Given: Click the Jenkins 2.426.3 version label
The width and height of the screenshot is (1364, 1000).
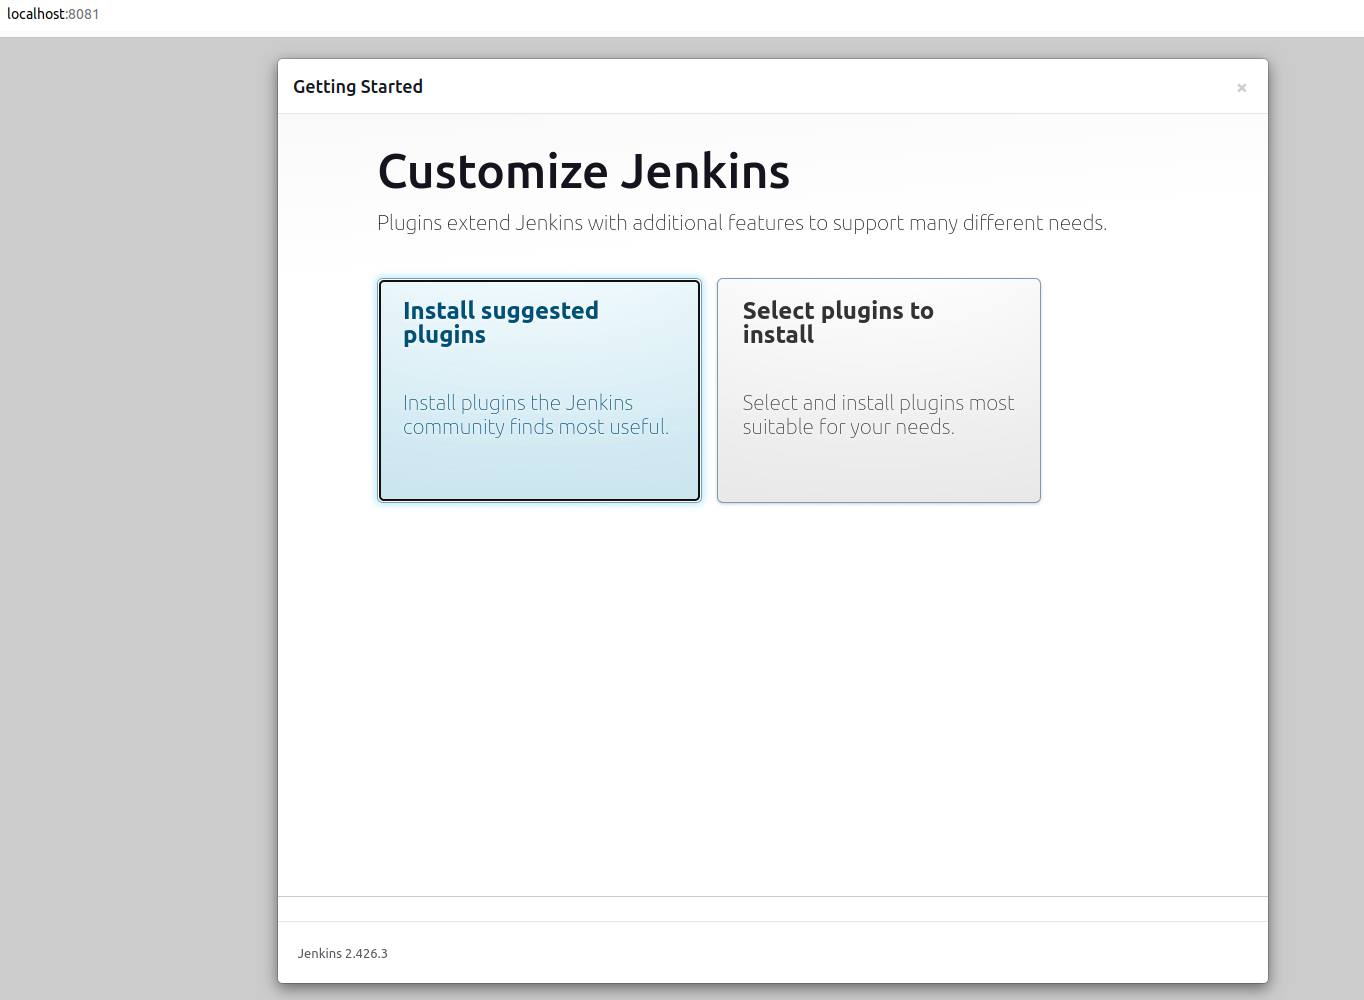Looking at the screenshot, I should 342,953.
